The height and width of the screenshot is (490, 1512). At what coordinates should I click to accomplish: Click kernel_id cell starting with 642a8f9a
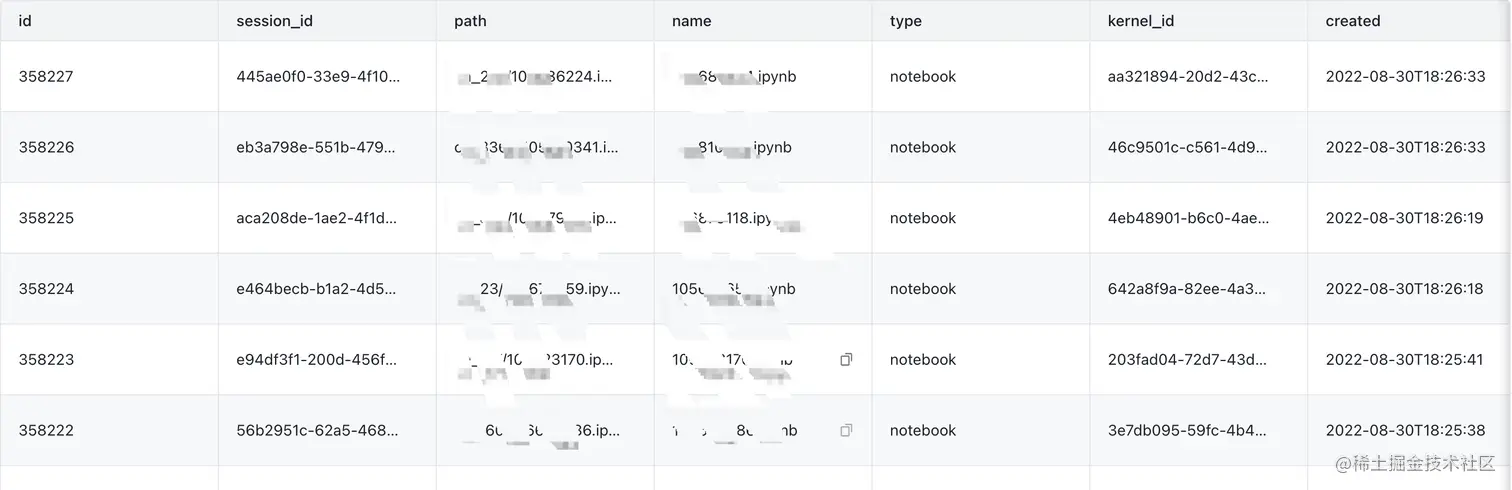click(1188, 289)
